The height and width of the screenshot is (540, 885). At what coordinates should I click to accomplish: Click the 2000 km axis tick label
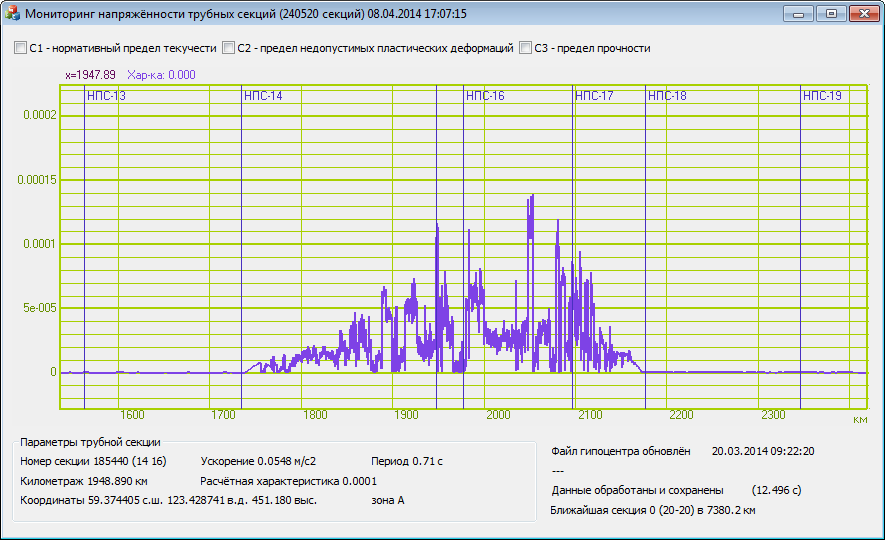(x=498, y=415)
